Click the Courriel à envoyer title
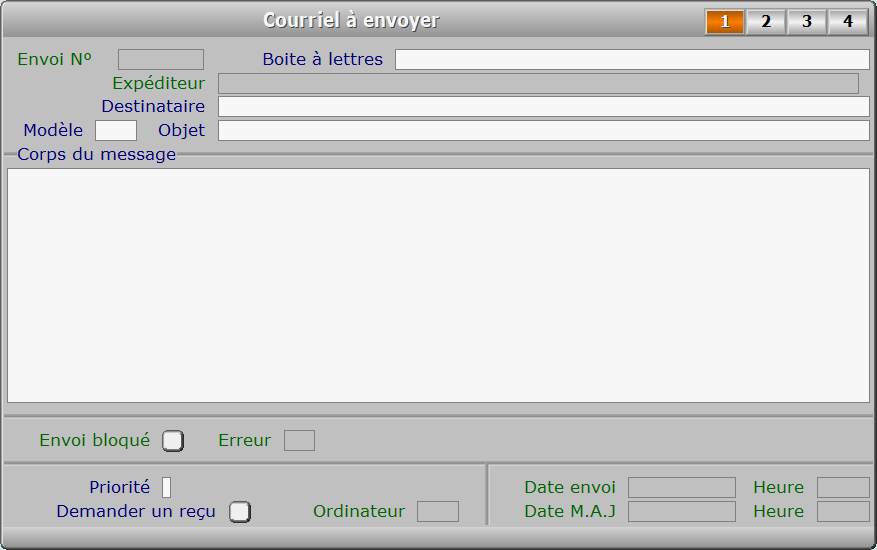877x550 pixels. (x=352, y=21)
